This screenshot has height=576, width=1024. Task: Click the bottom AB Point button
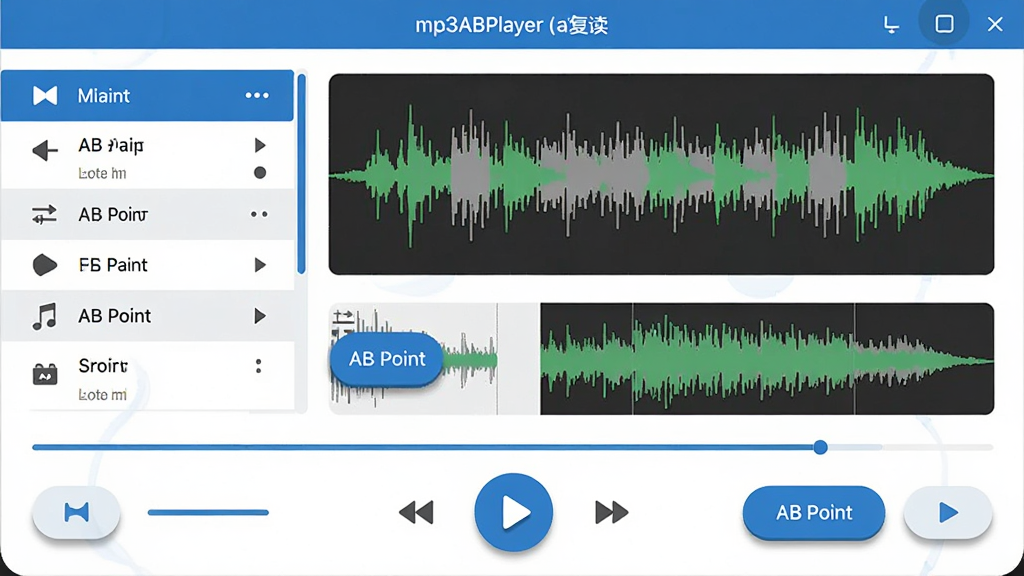click(x=814, y=513)
